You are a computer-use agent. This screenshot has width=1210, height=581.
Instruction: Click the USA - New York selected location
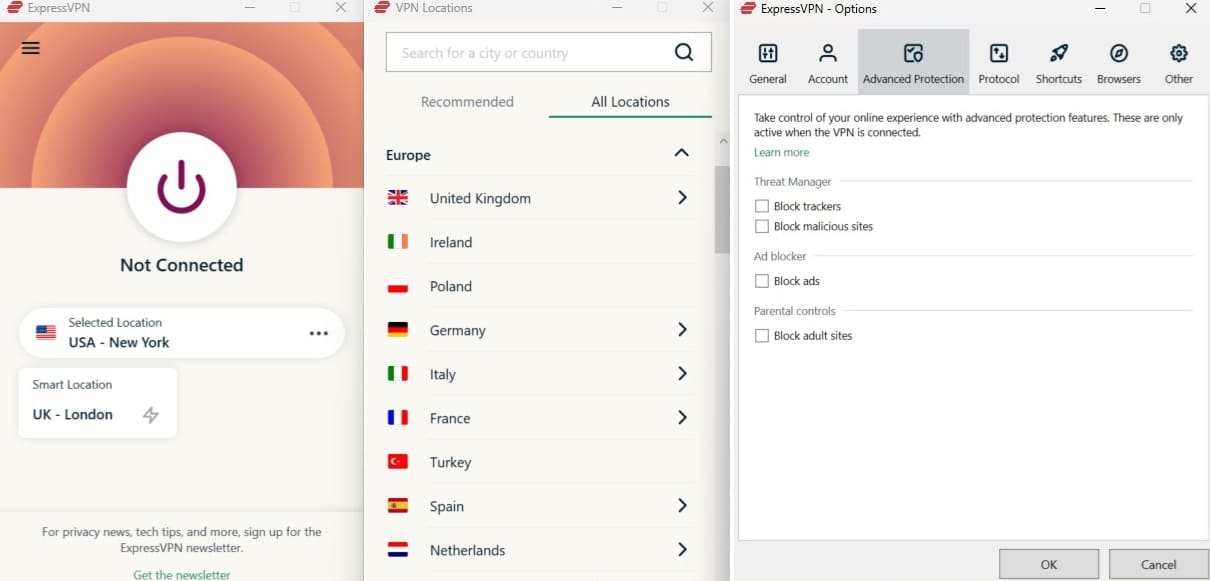point(182,333)
